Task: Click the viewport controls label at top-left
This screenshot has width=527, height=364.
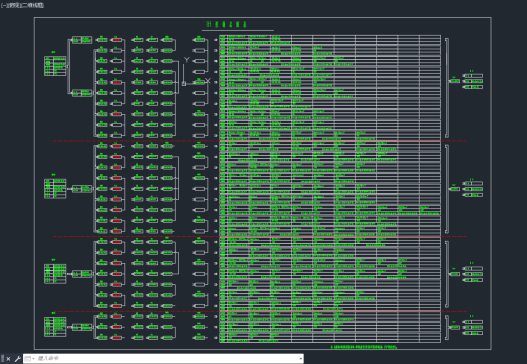Action: tap(22, 5)
